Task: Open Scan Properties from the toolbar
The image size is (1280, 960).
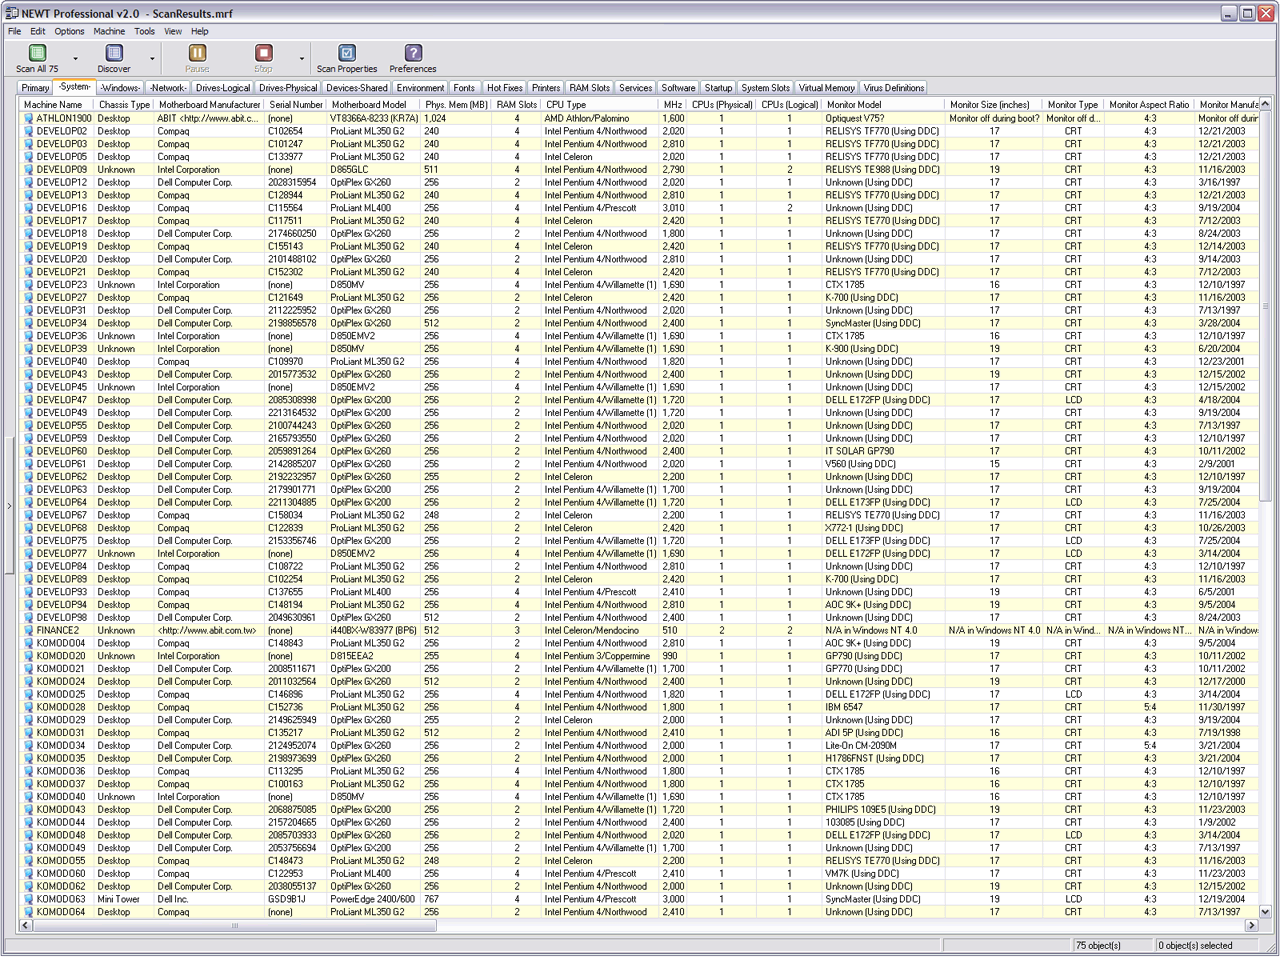Action: tap(346, 54)
